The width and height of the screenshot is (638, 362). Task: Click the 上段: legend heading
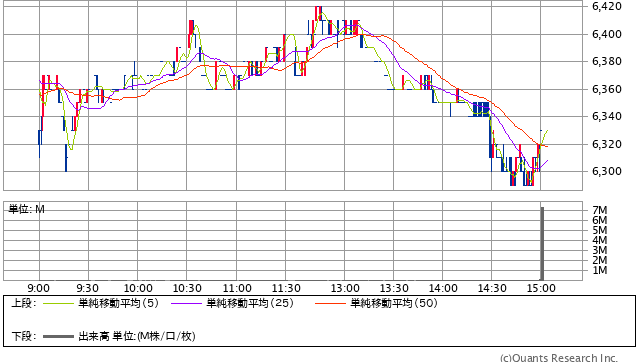tap(24, 303)
